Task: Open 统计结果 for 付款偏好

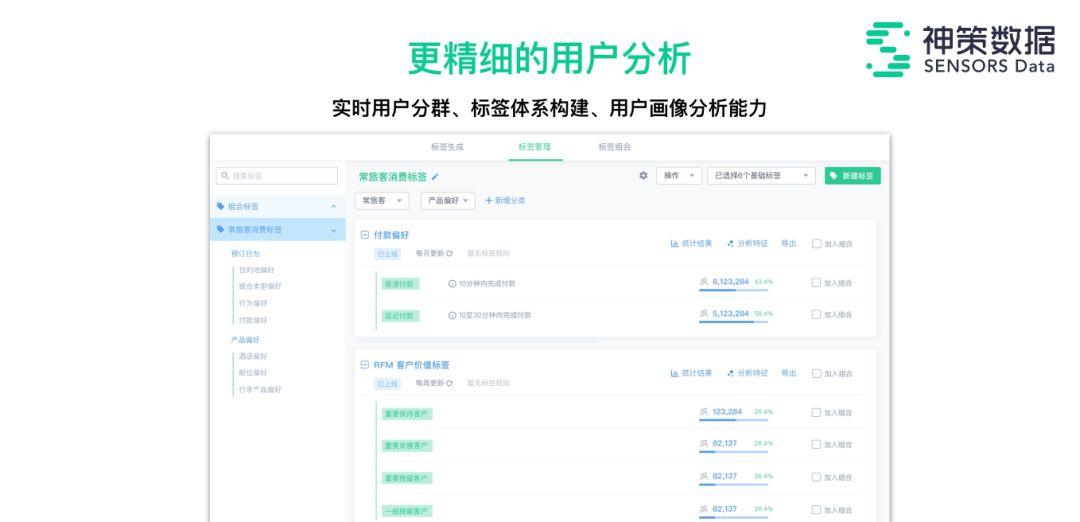Action: [692, 243]
